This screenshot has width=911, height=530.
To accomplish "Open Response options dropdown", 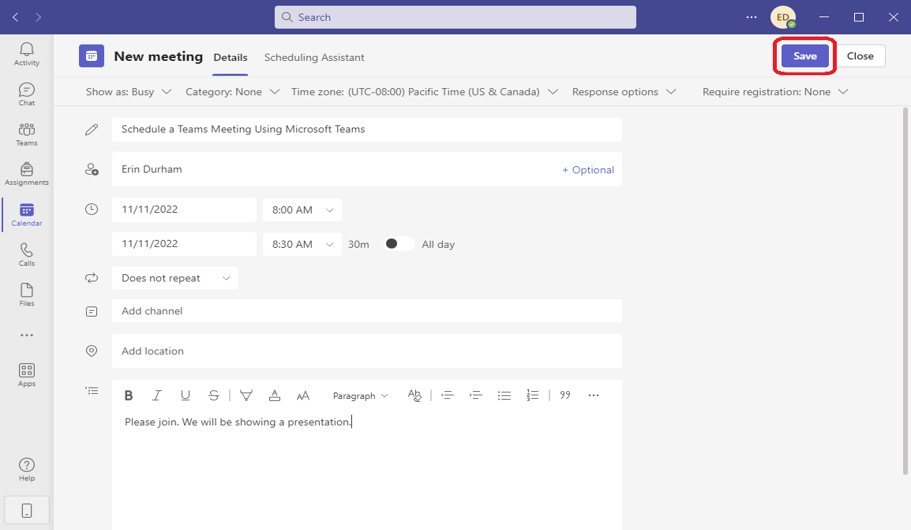I will tap(624, 92).
